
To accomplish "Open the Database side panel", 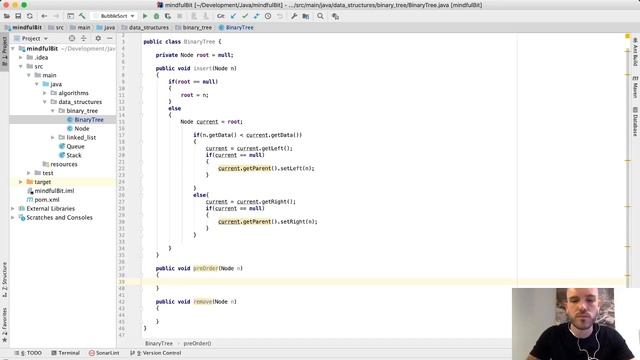I will [x=635, y=121].
